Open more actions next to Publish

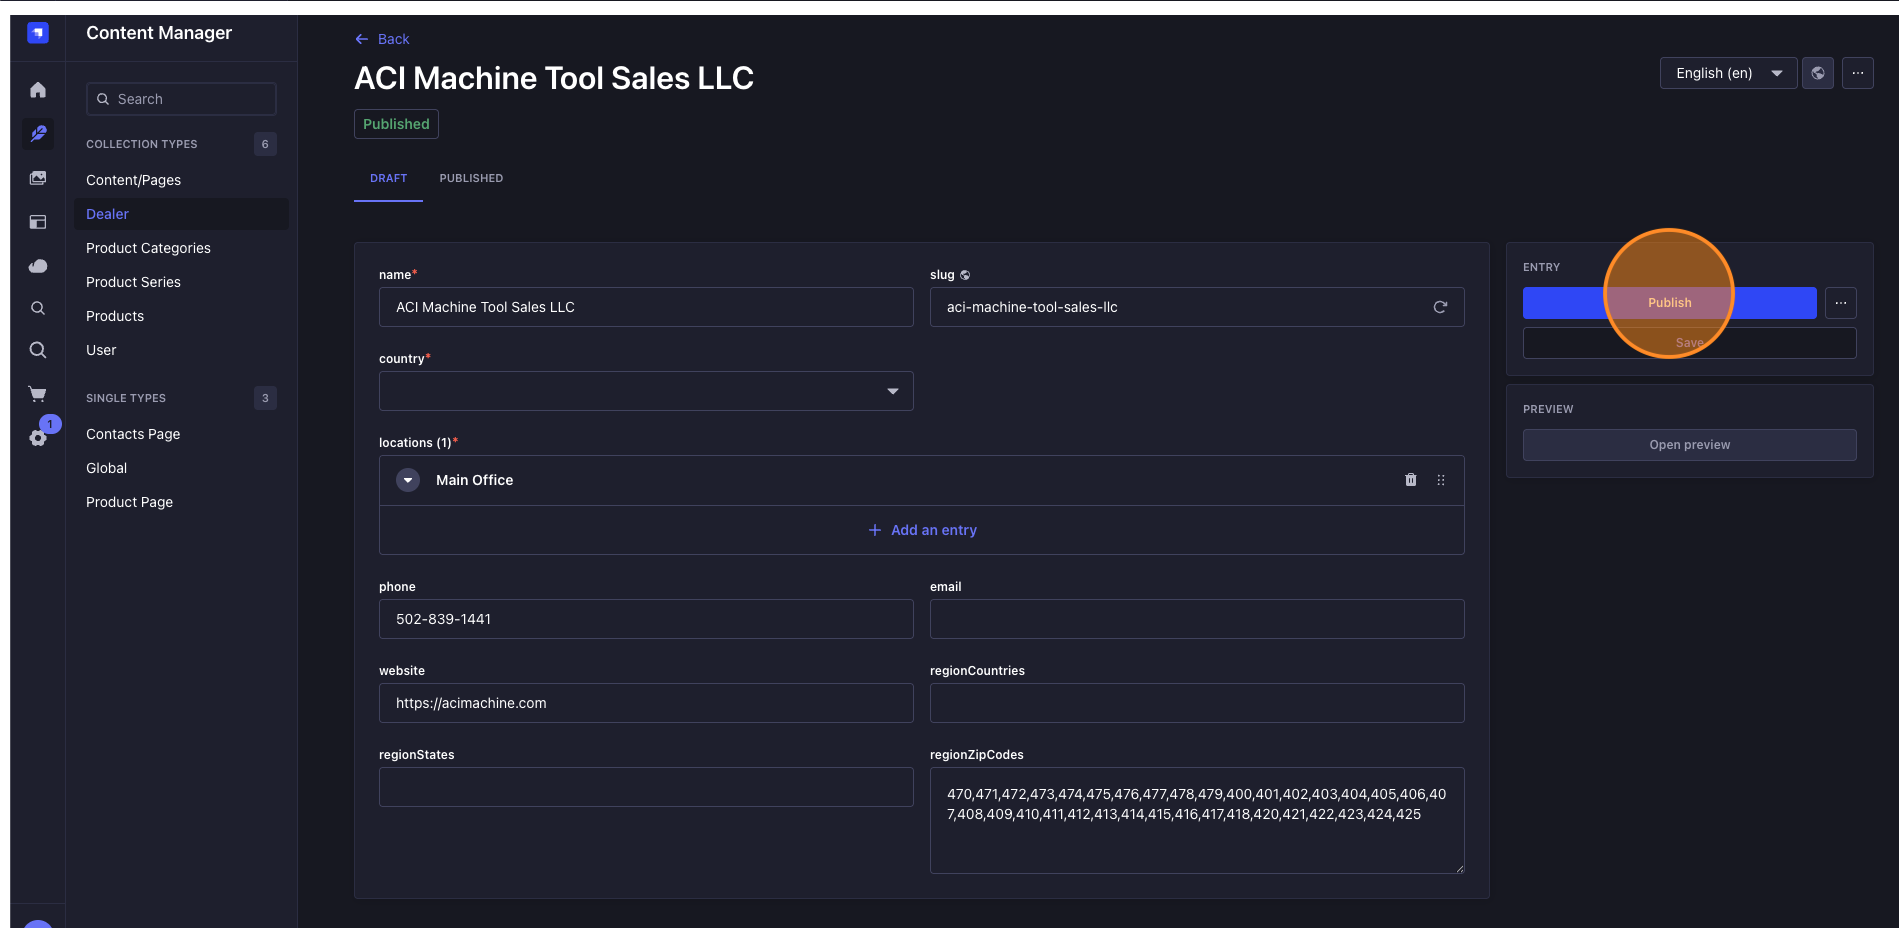coord(1841,303)
